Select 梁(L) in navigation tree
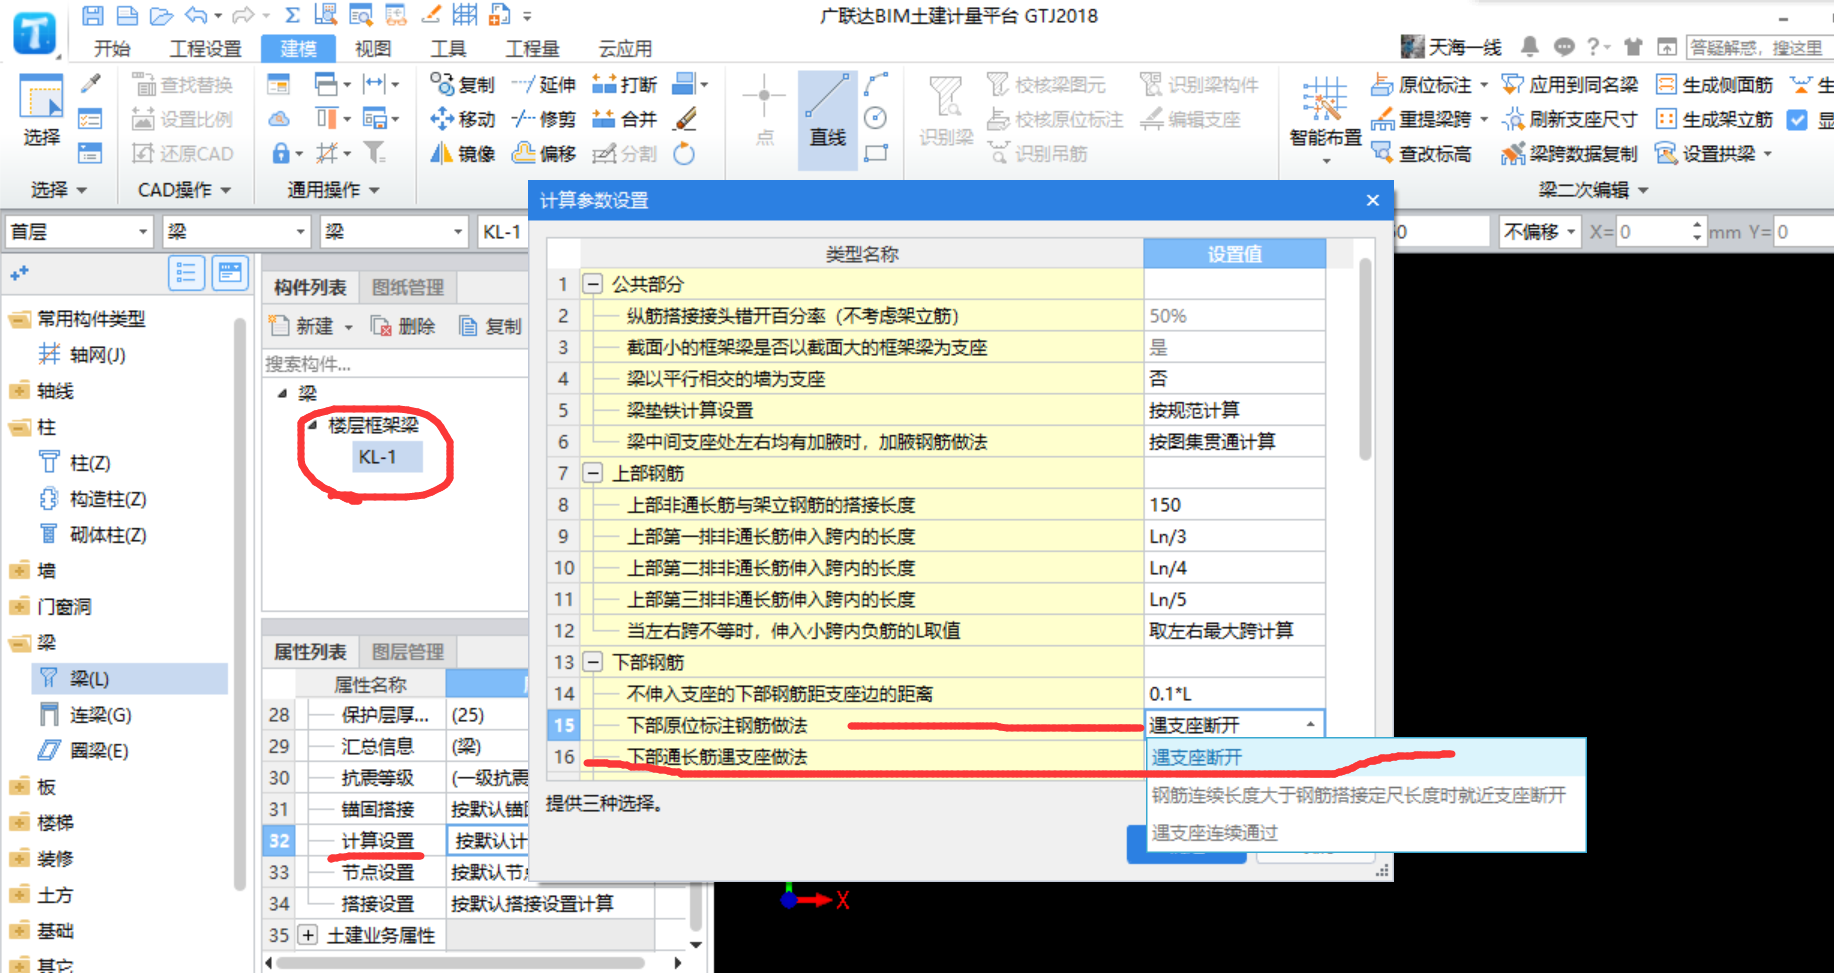Screen dimensions: 1834x973 tap(131, 679)
